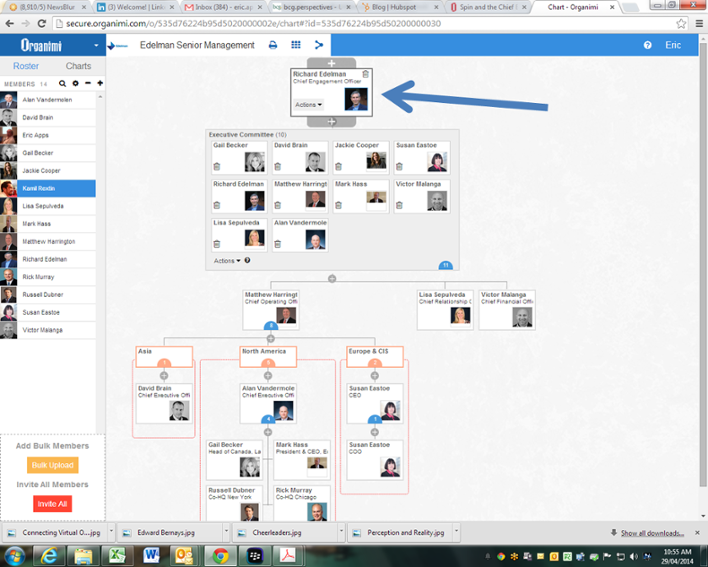Toggle North America orange count badge

(268, 363)
